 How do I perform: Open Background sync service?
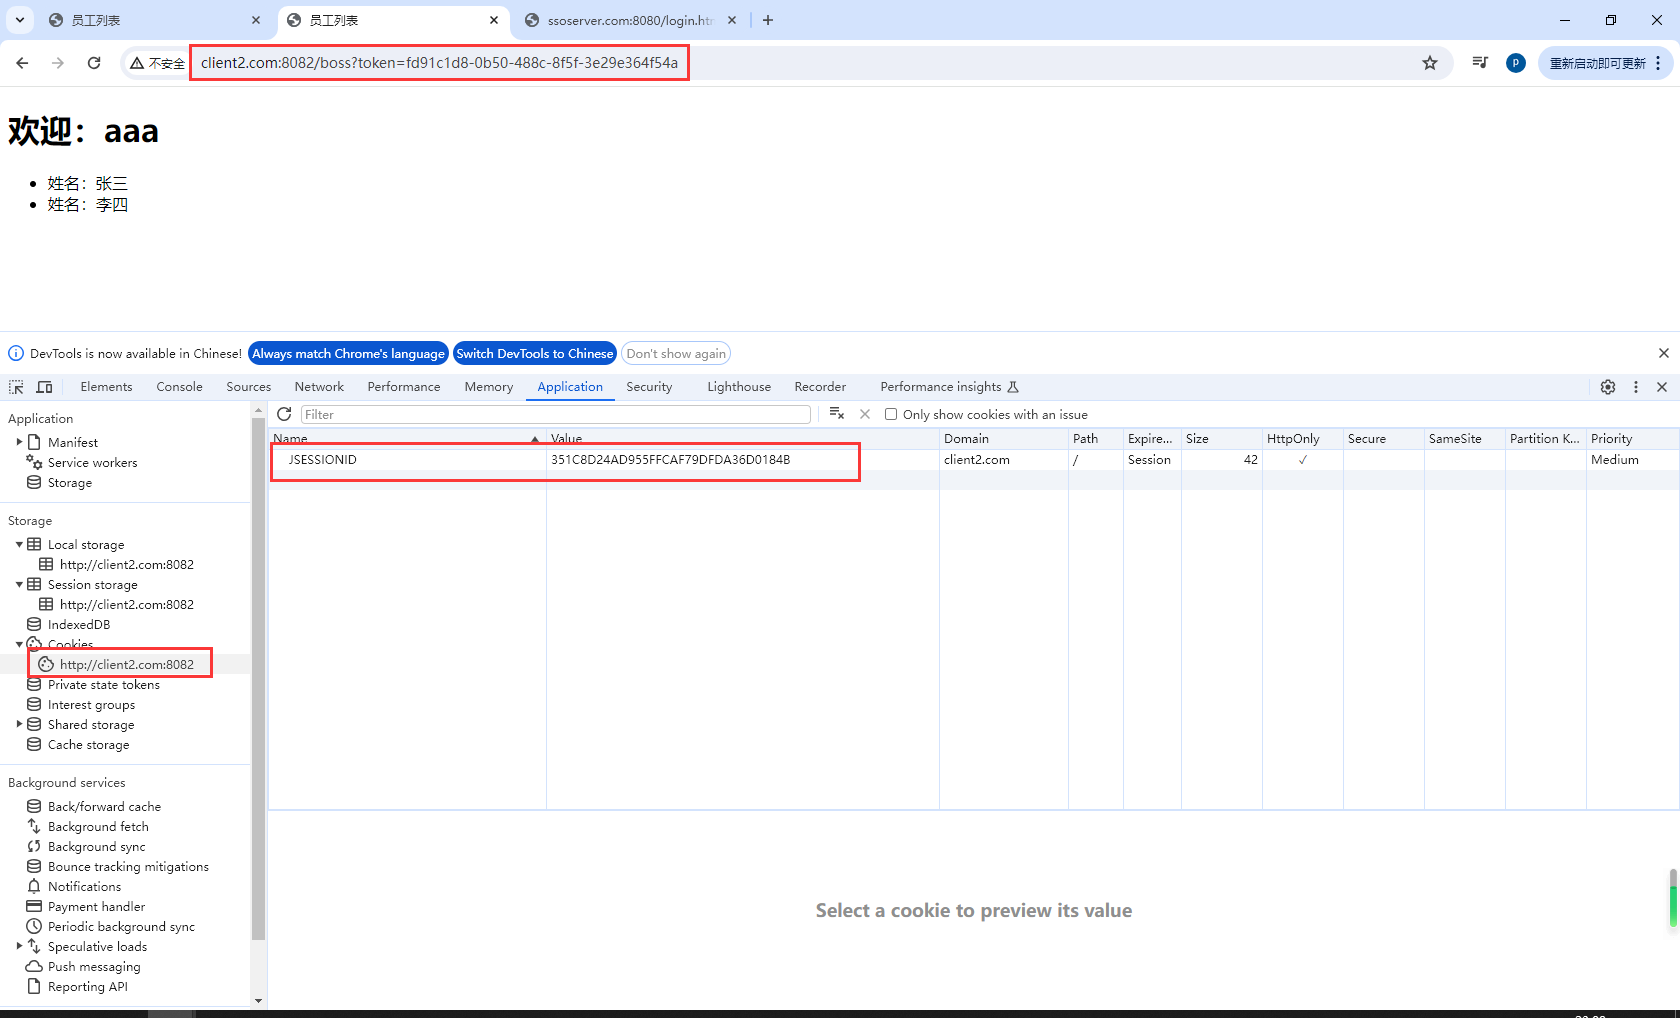96,846
